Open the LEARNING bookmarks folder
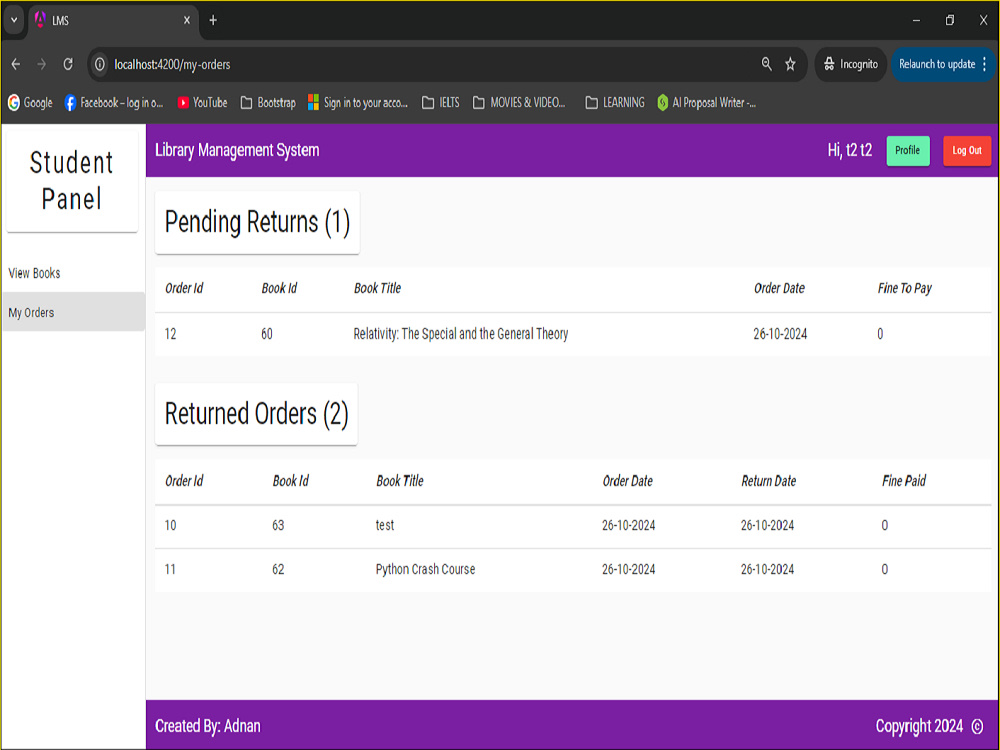 tap(615, 103)
